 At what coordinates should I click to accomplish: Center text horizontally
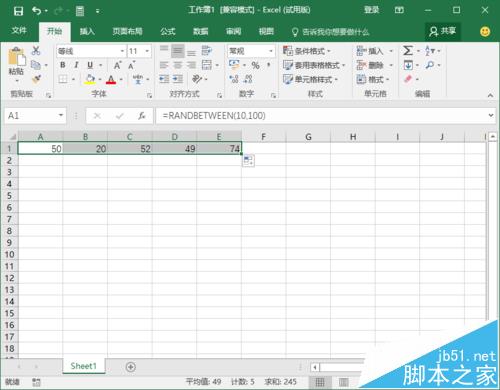pos(178,65)
